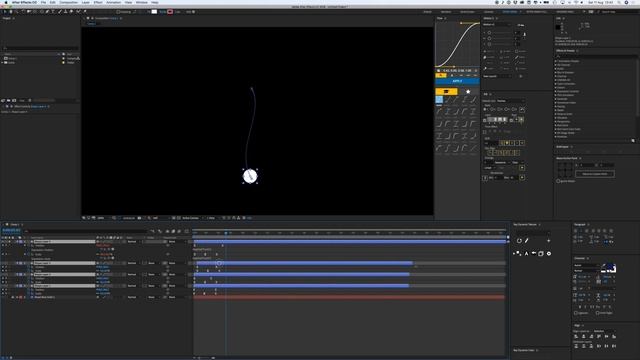Open viewer magnification ratio dropdown
The width and height of the screenshot is (640, 360).
102,218
